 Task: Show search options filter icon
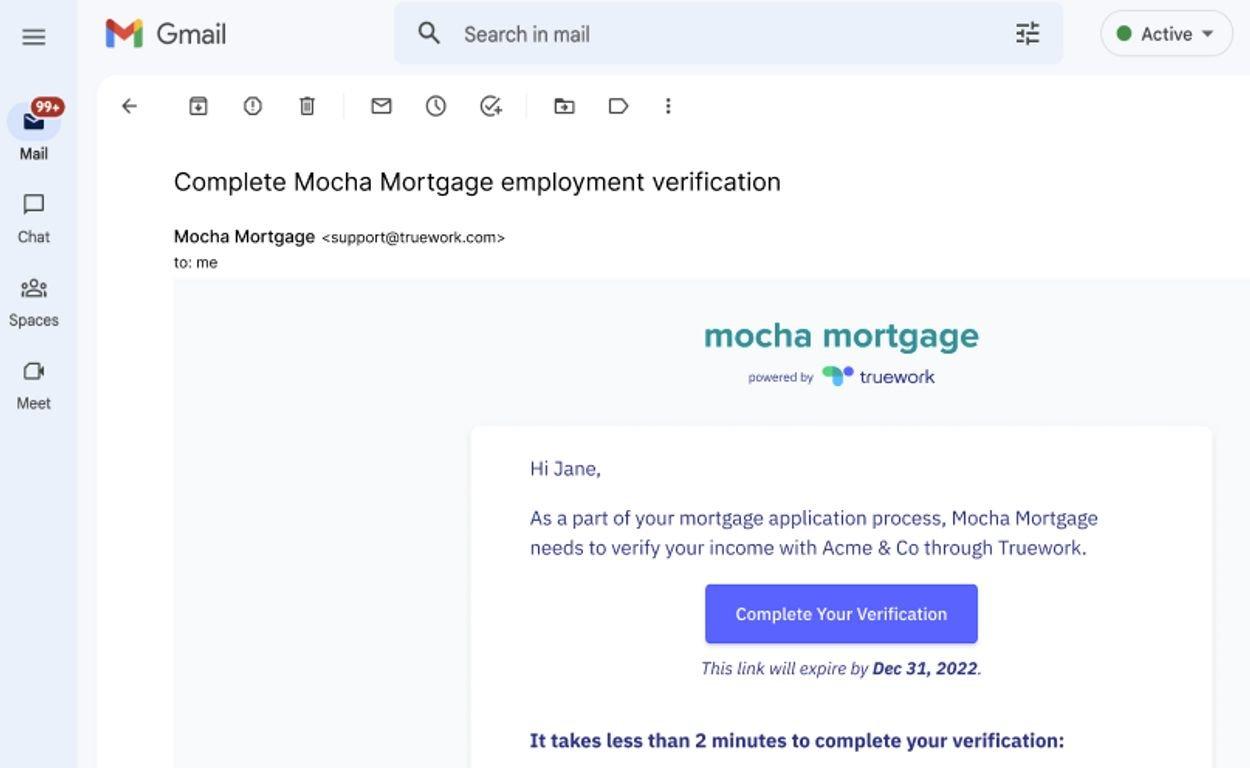click(1028, 34)
